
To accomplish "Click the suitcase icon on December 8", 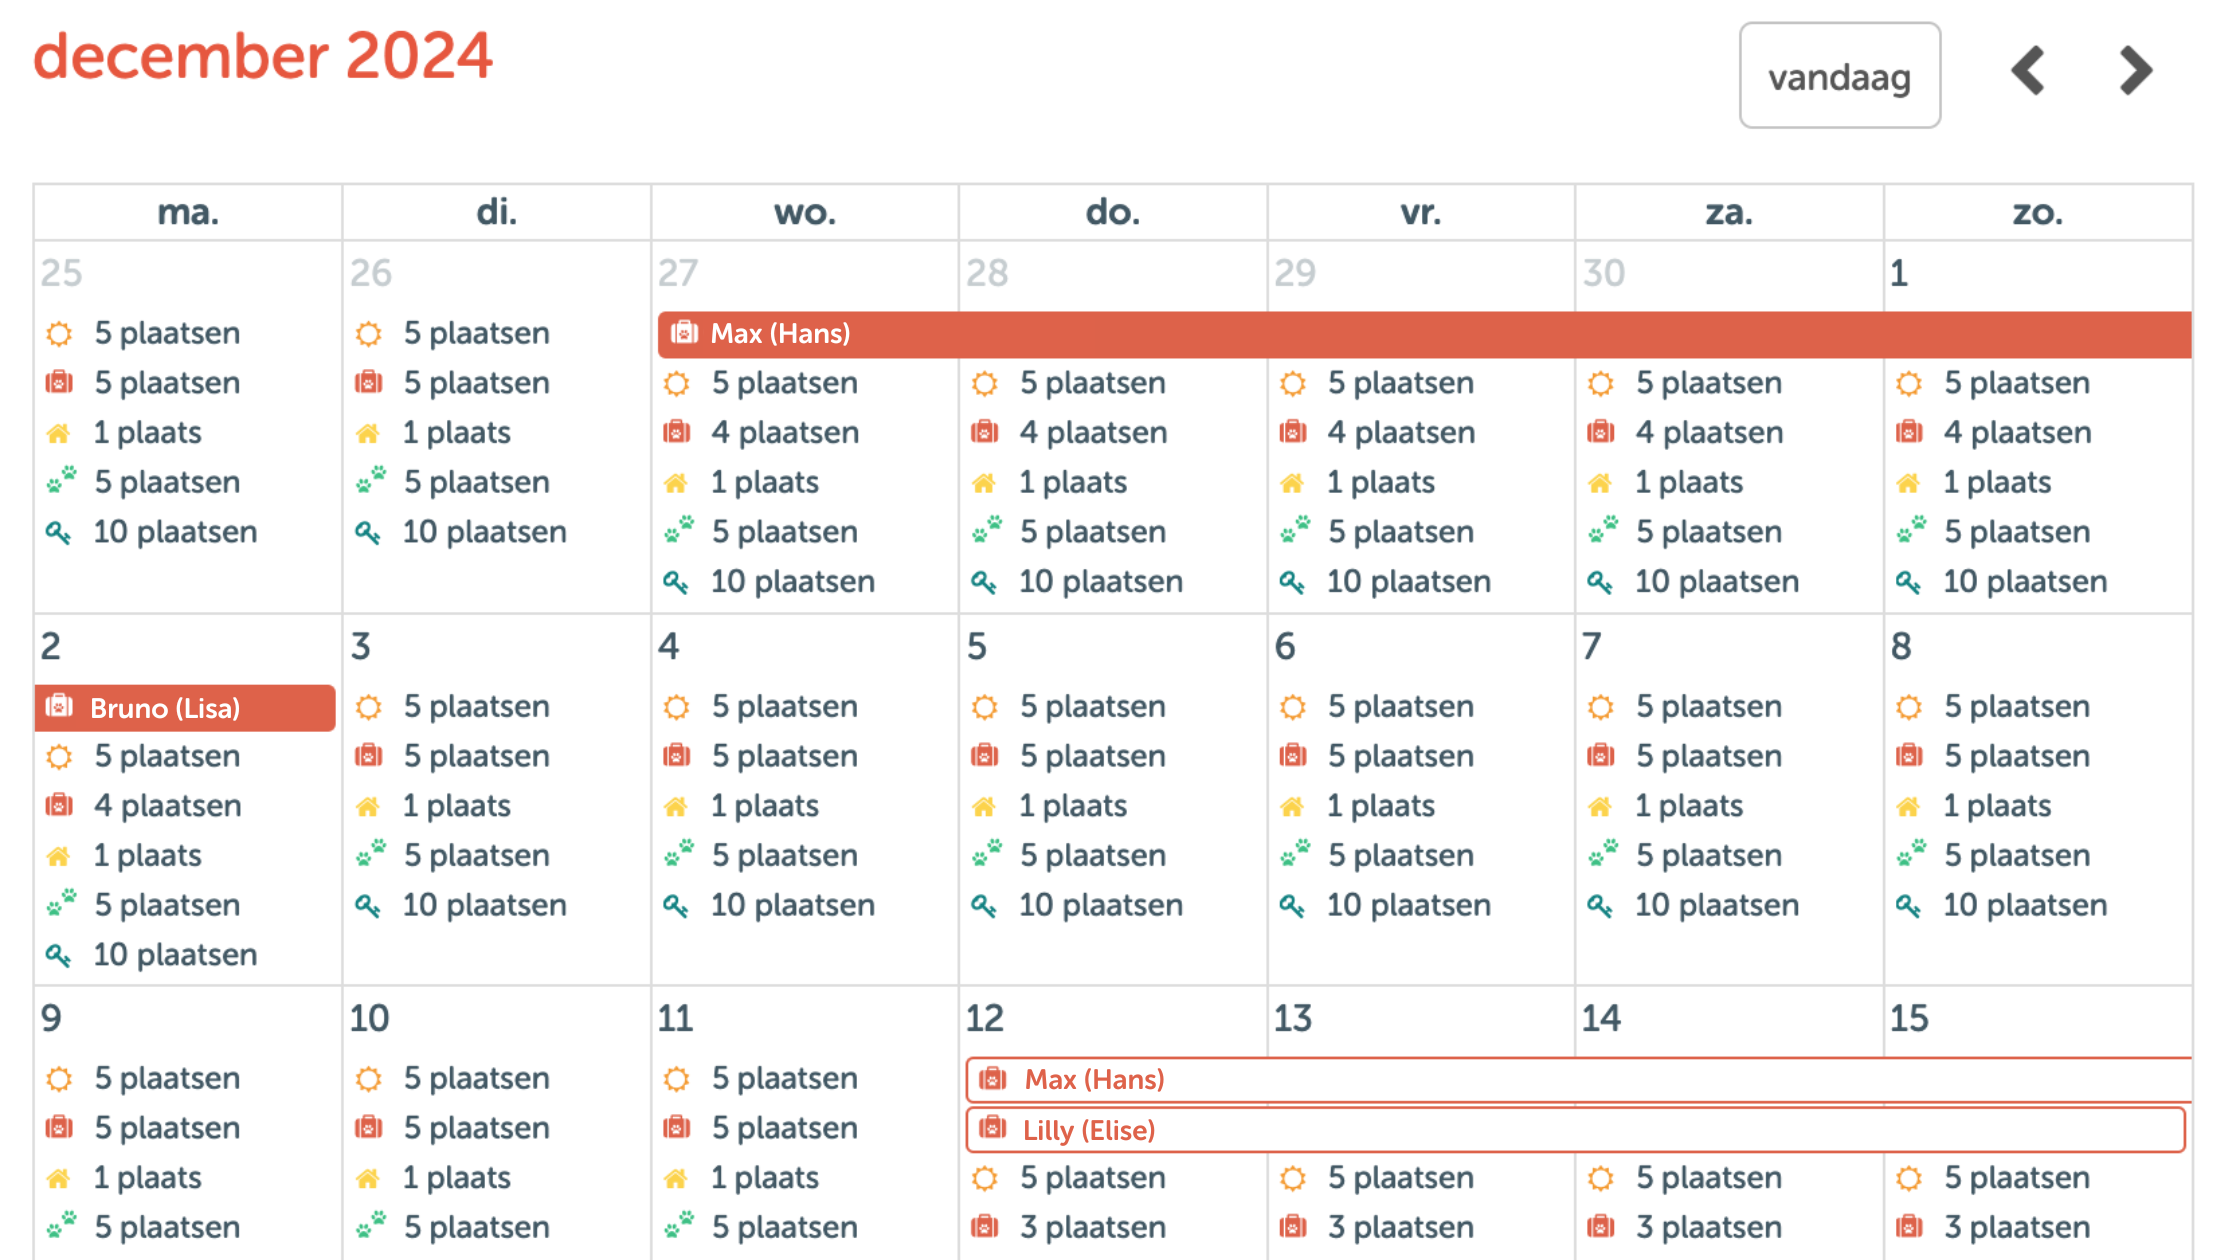I will point(1909,756).
